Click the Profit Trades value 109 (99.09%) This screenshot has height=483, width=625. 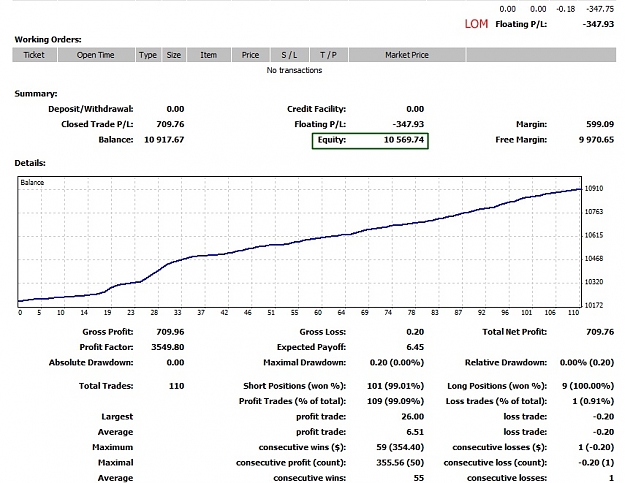point(395,401)
